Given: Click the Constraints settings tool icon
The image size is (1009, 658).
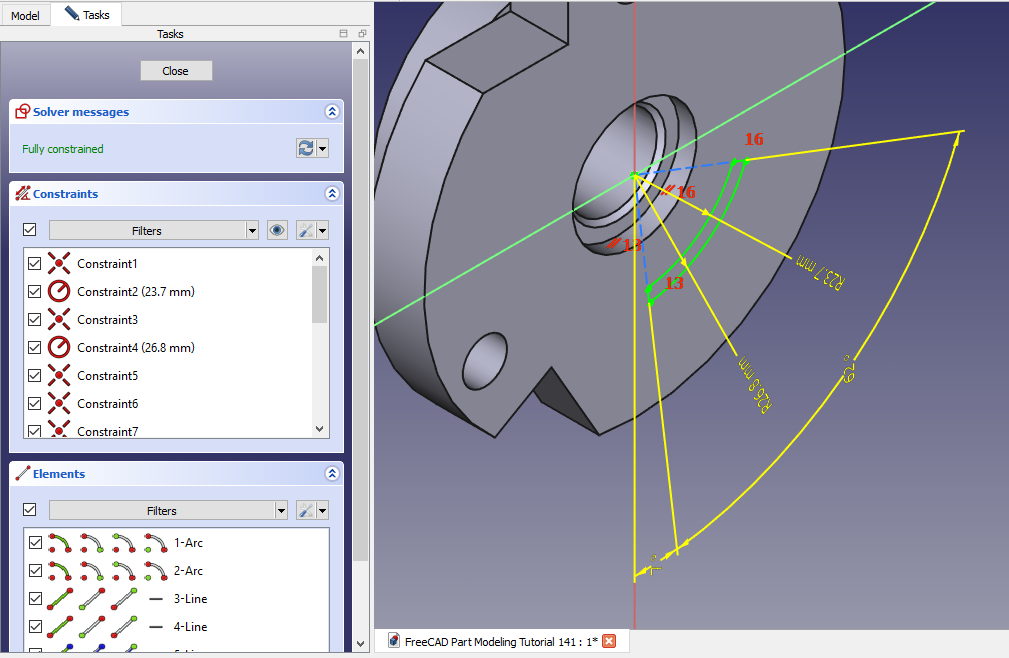Looking at the screenshot, I should coord(307,231).
